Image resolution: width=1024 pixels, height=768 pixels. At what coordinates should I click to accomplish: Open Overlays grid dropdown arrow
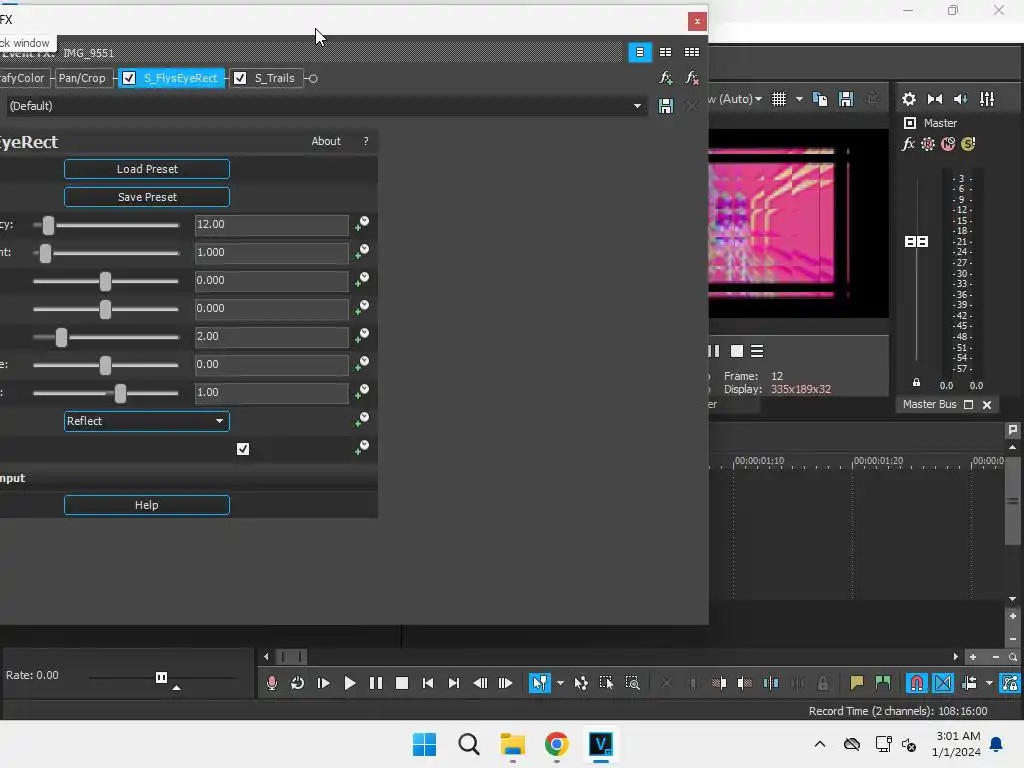(799, 99)
